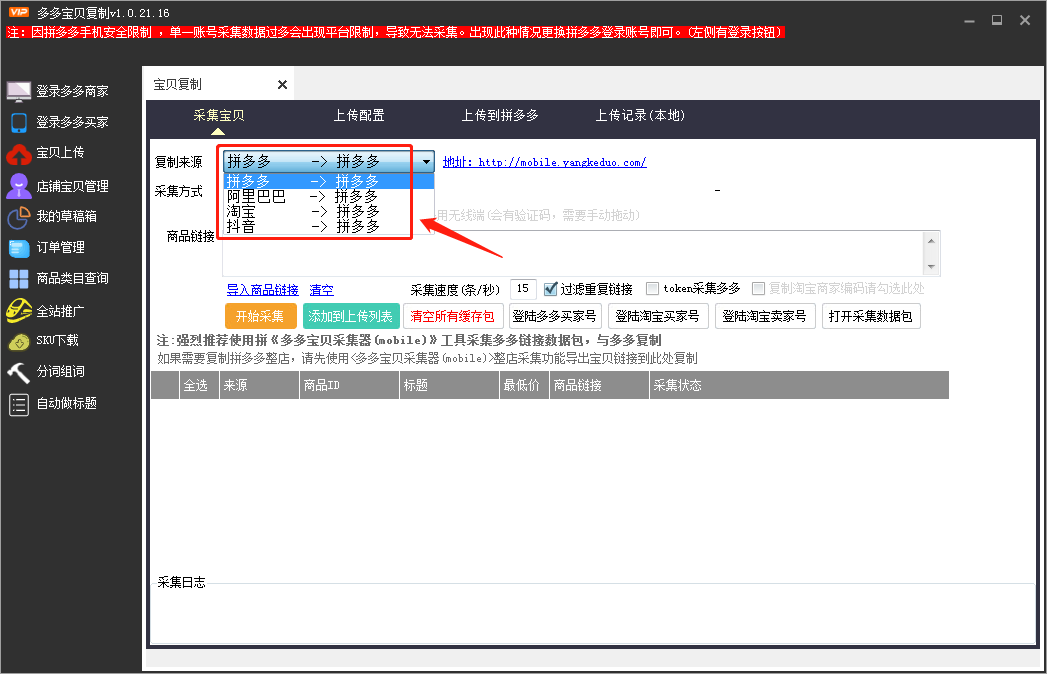1047x674 pixels.
Task: Collapse the 复制来源 dropdown arrow
Action: click(x=425, y=161)
